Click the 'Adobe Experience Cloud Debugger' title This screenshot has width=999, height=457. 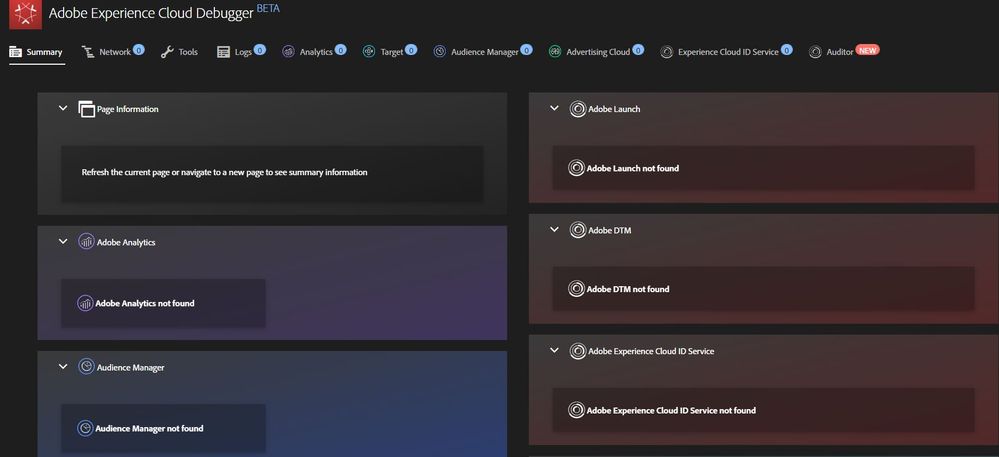point(151,13)
